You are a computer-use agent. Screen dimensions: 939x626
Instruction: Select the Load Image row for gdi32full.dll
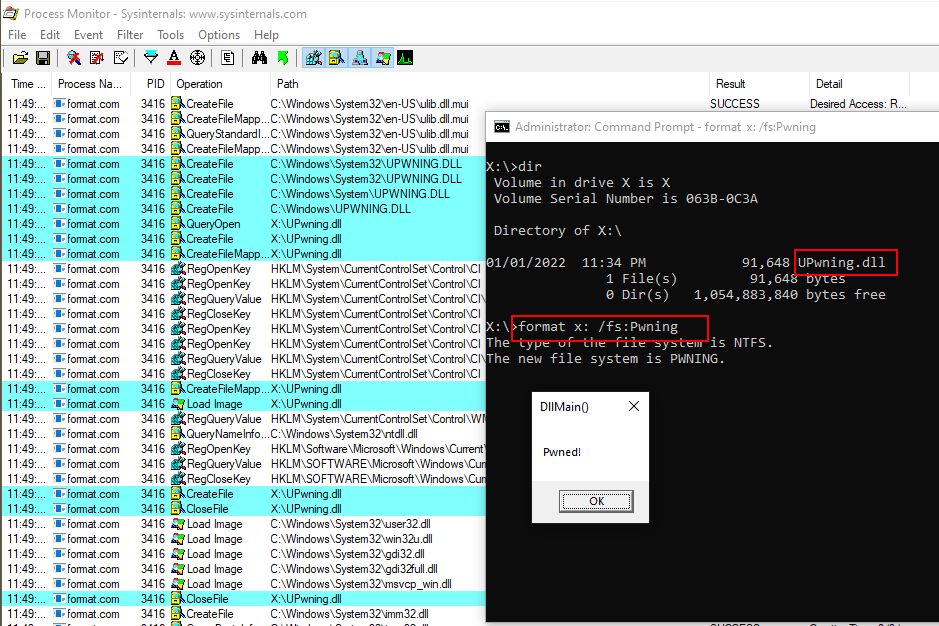[x=244, y=568]
